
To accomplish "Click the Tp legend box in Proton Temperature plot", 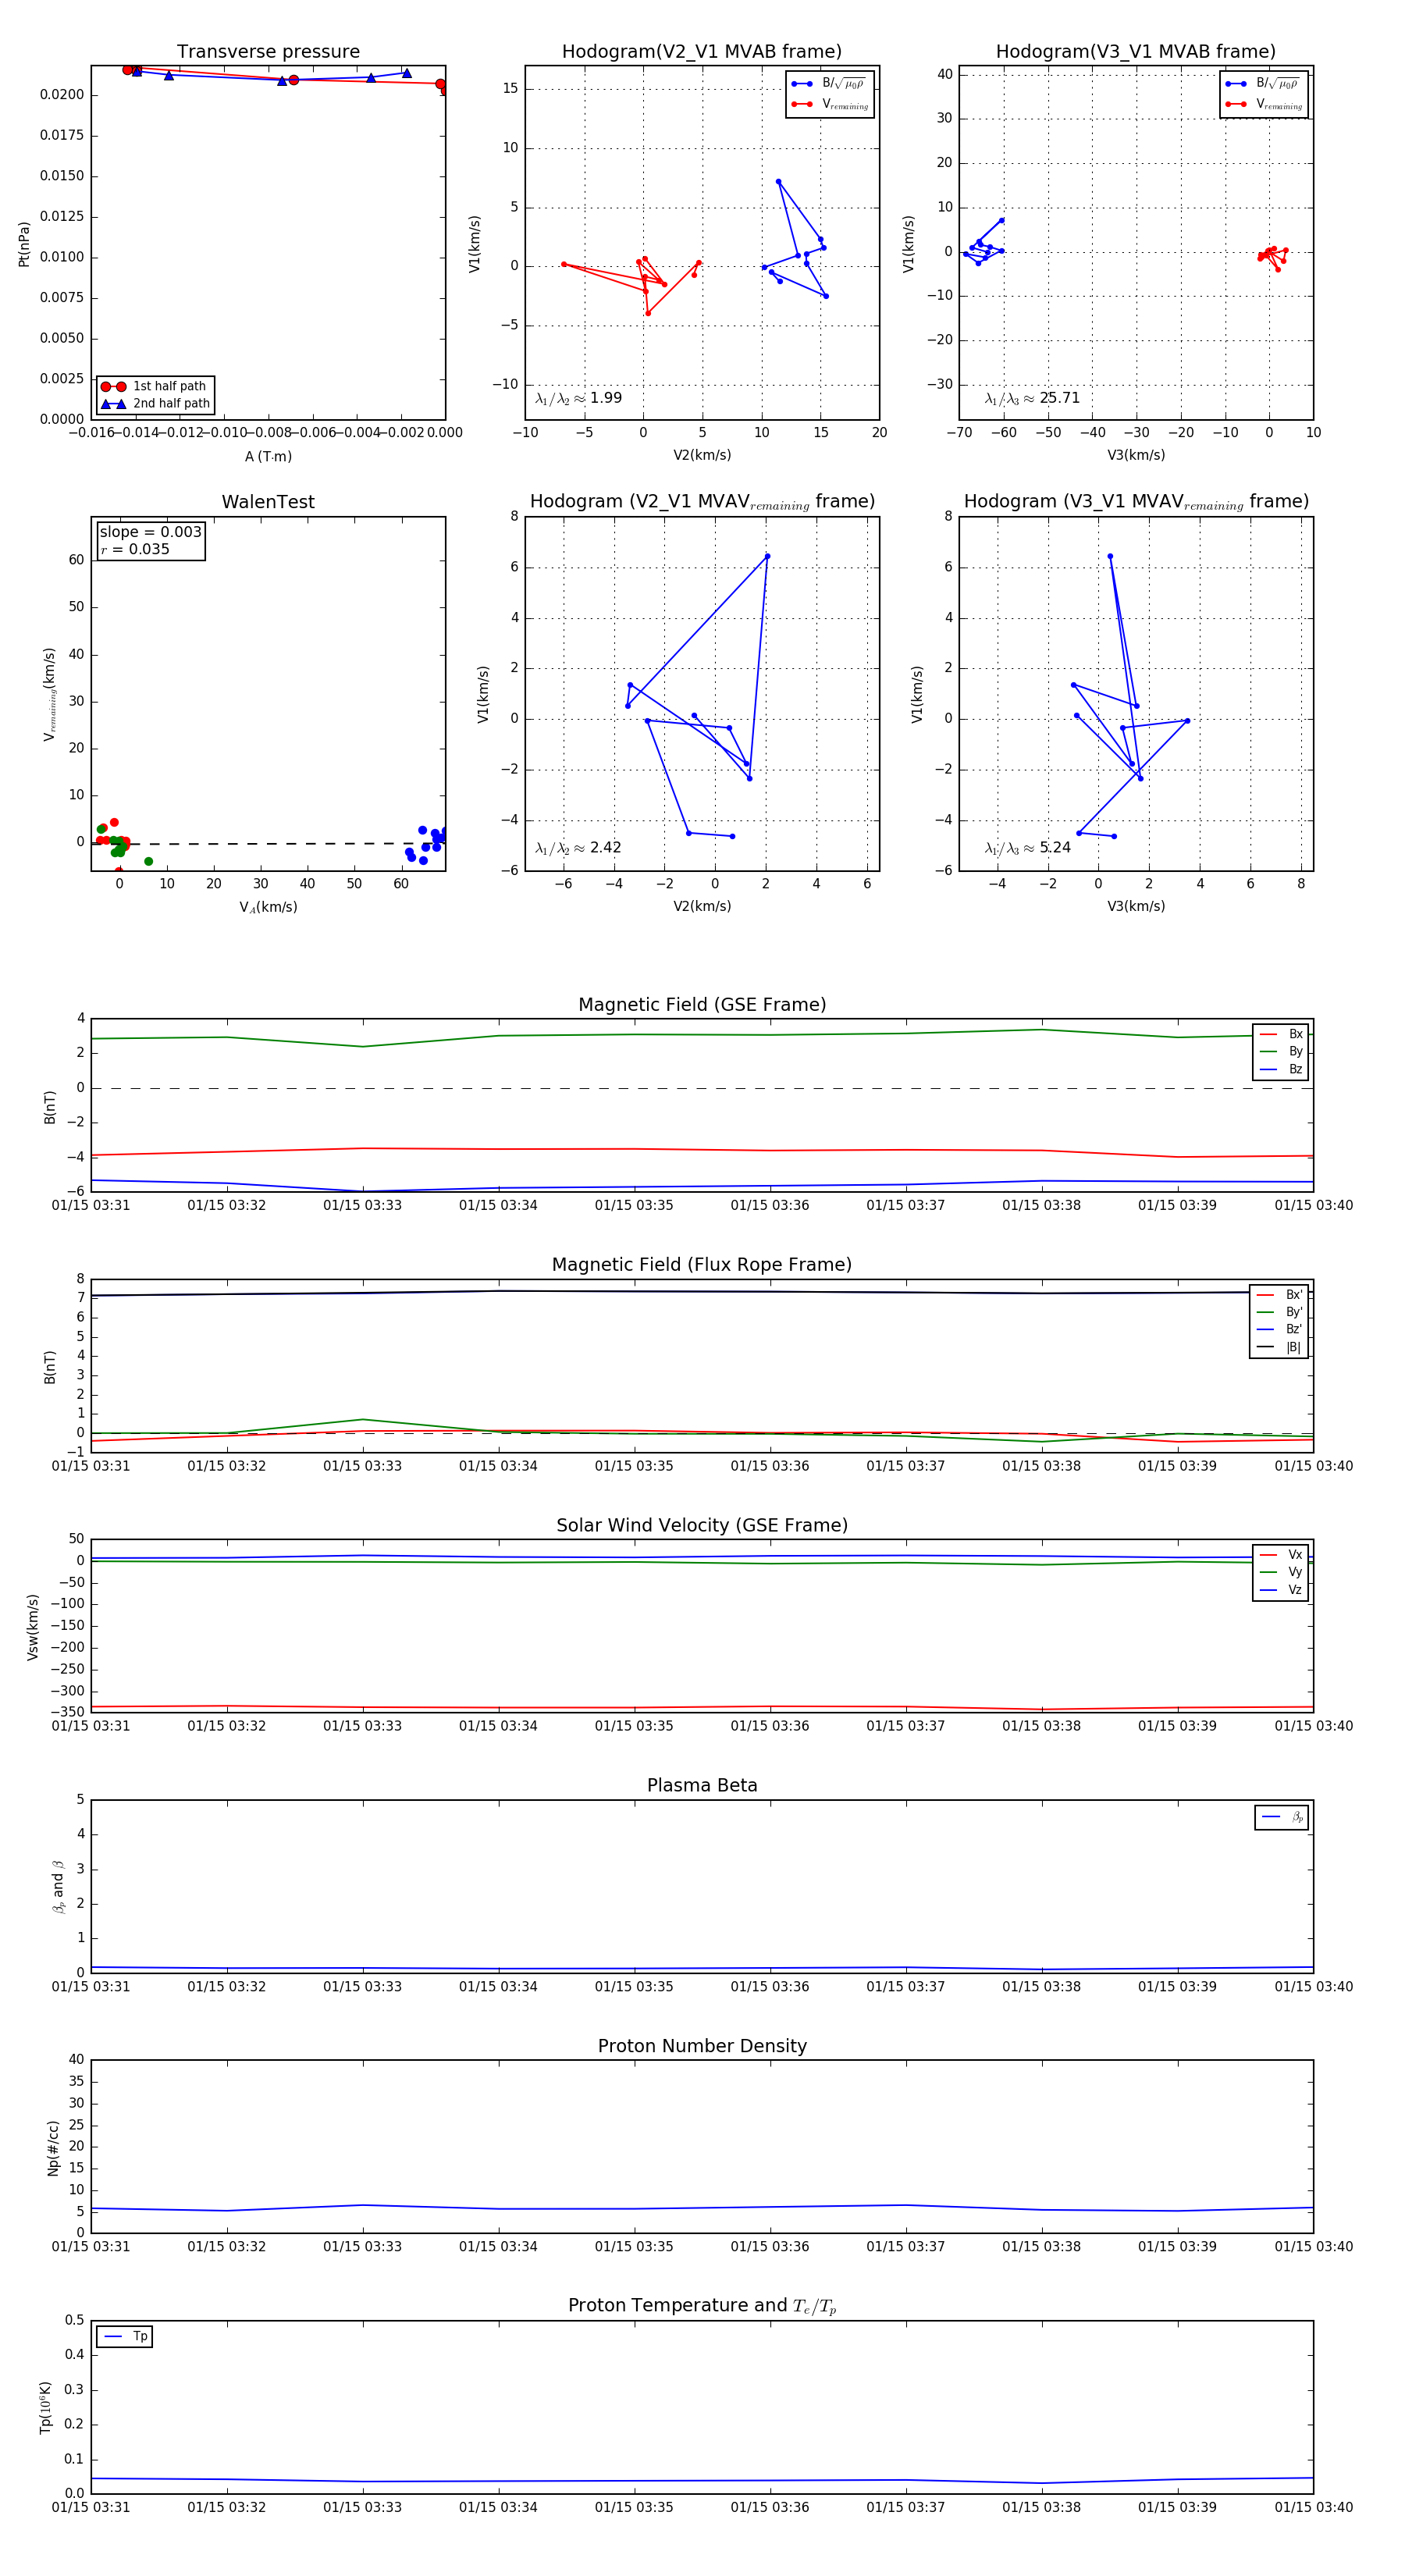I will (124, 2336).
